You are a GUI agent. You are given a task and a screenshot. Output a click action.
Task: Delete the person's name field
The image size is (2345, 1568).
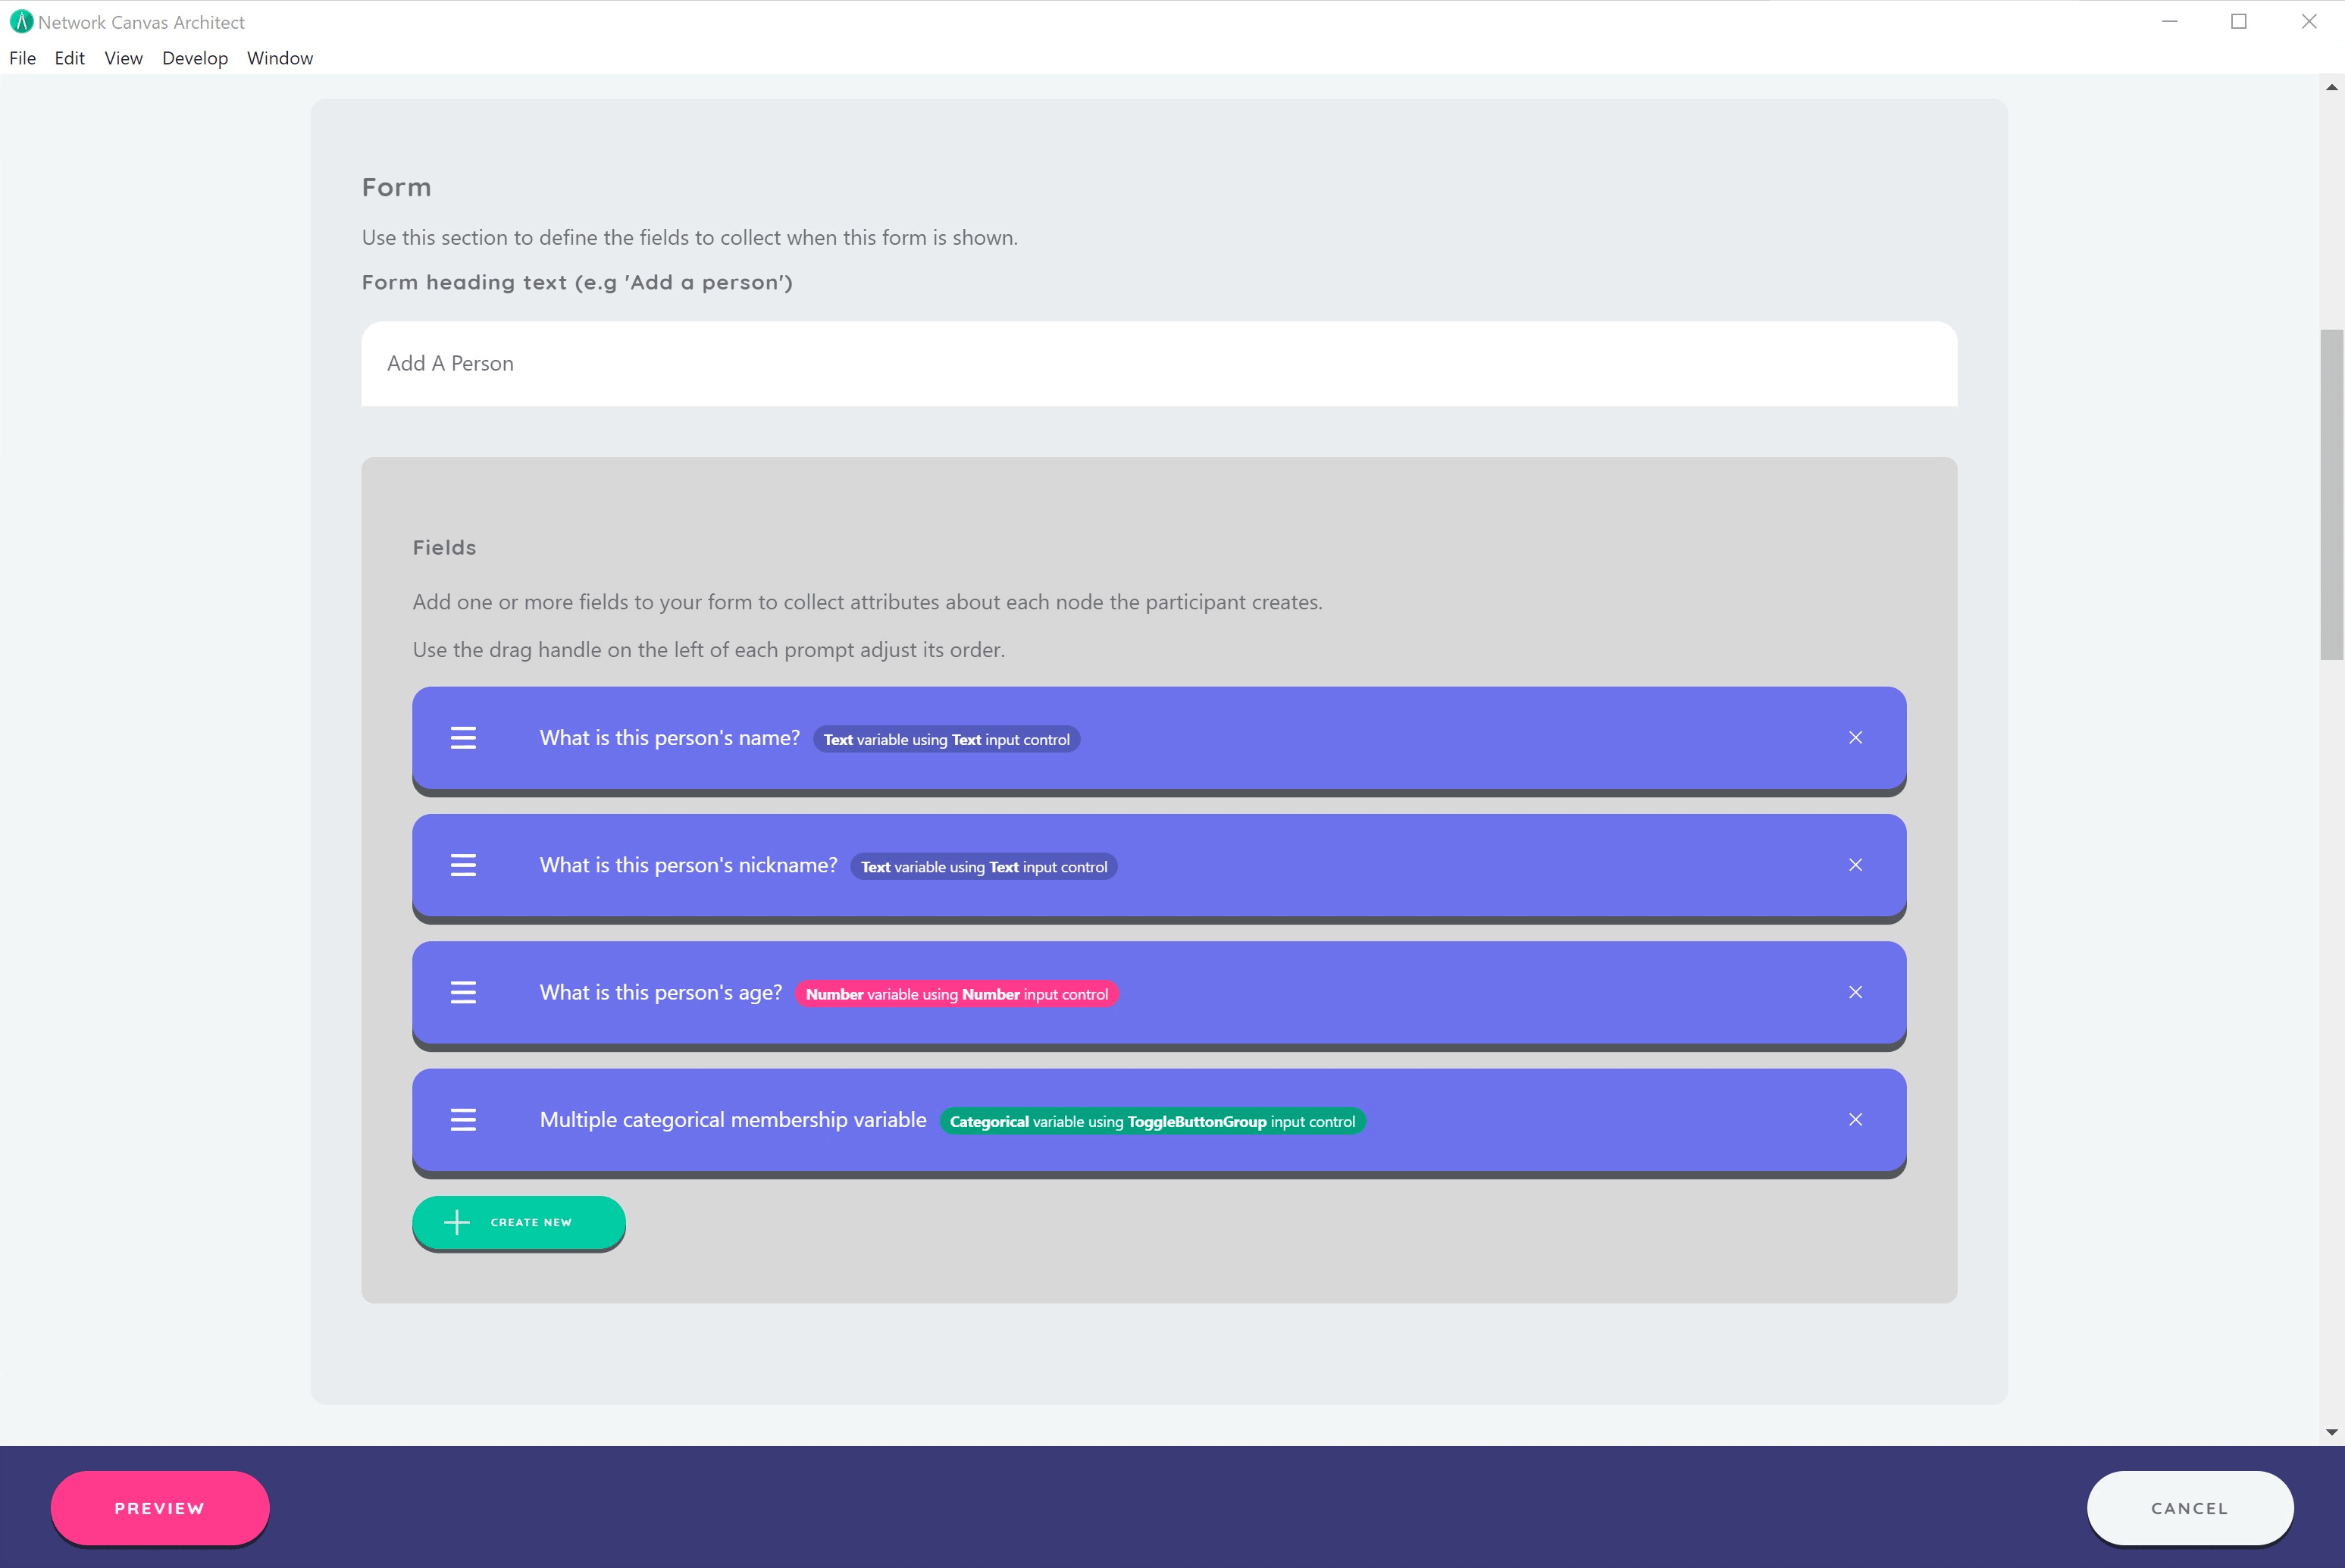[x=1855, y=738]
